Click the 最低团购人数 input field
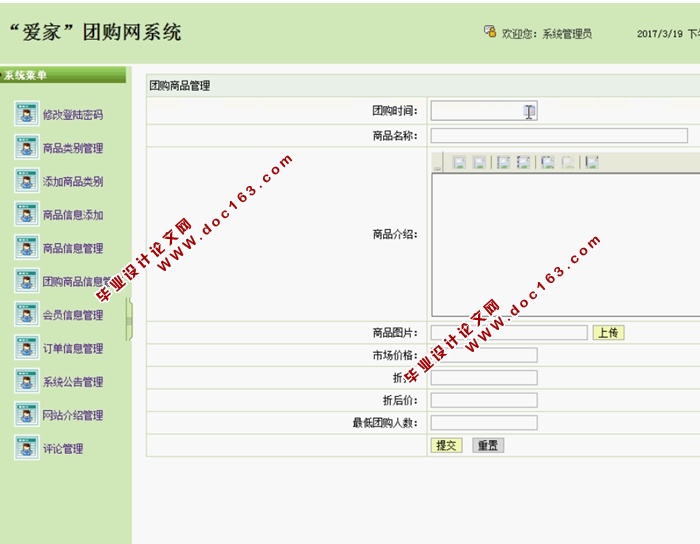 pyautogui.click(x=484, y=423)
